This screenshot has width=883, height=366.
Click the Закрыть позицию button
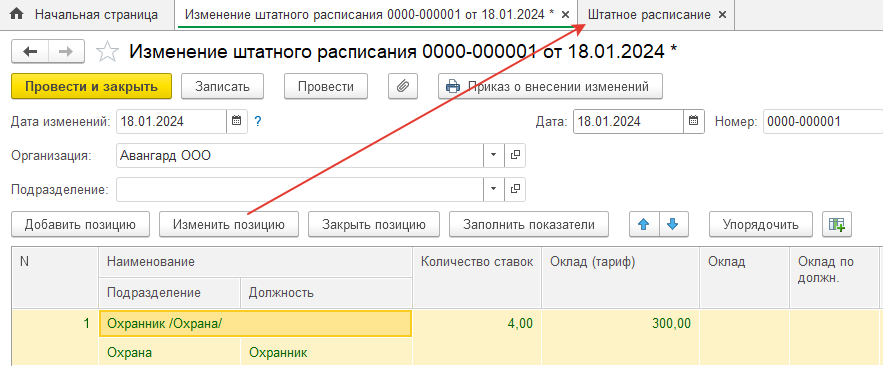coord(373,225)
